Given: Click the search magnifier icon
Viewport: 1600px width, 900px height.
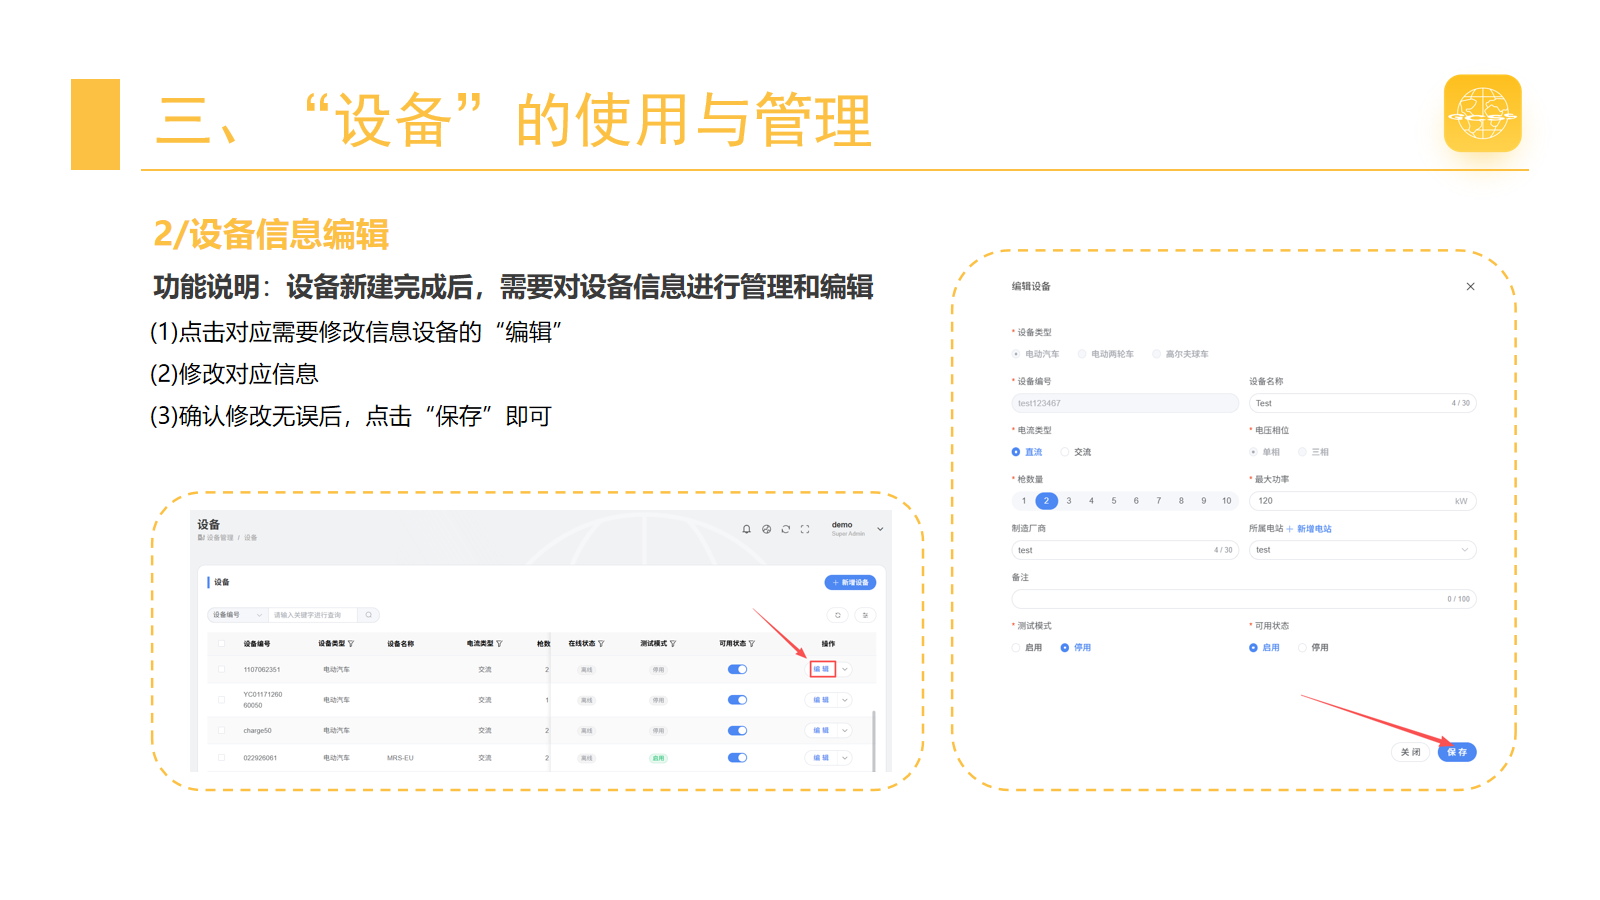Looking at the screenshot, I should (369, 615).
